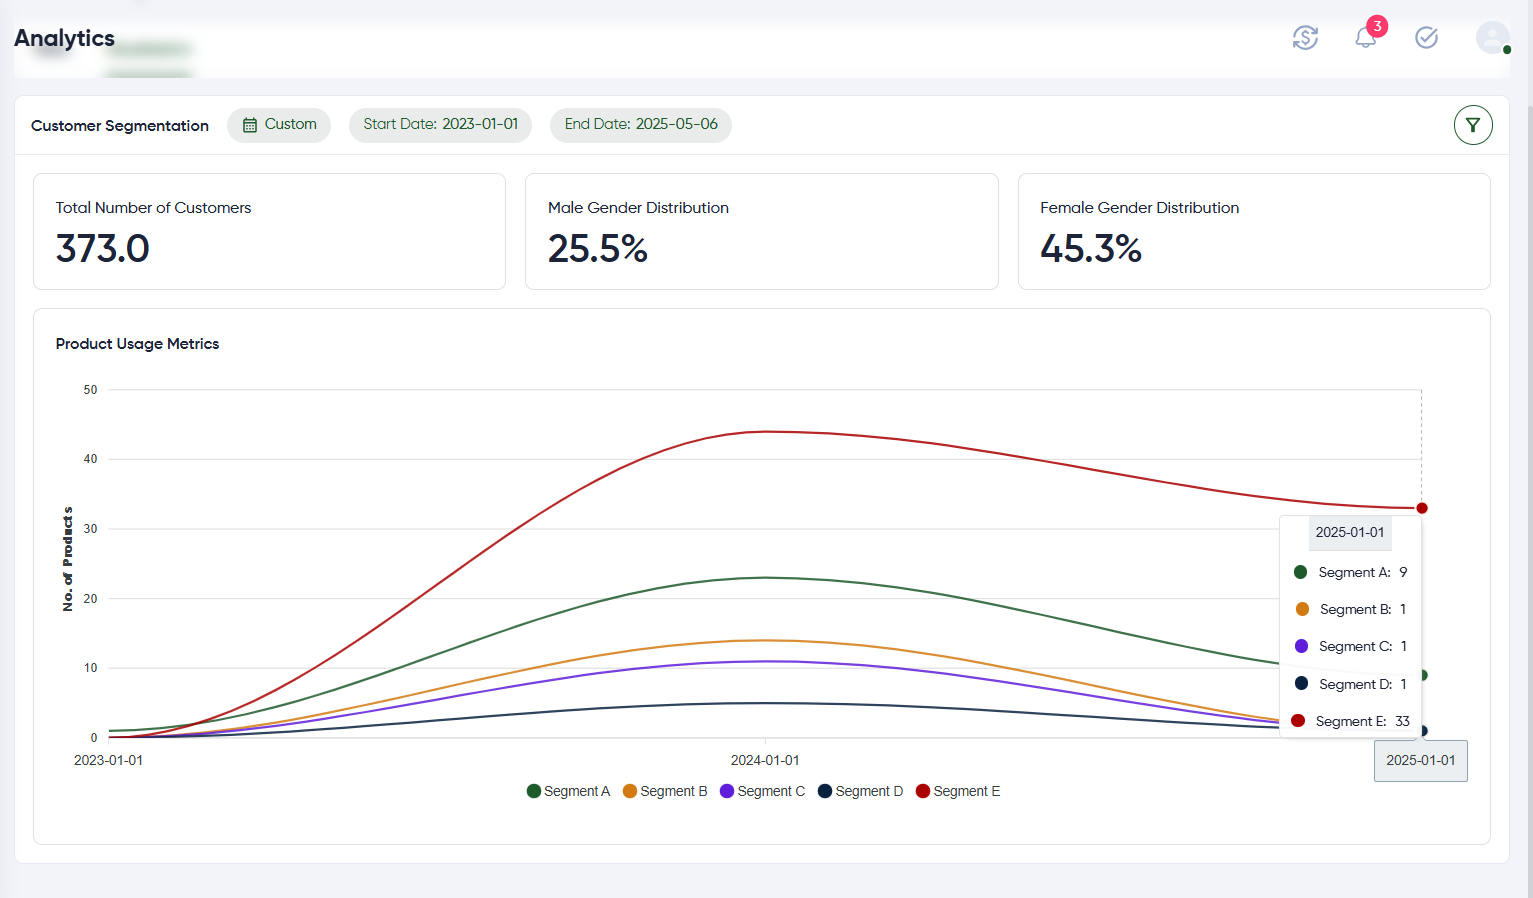Hide the Segment C line via legend
Viewport: 1533px width, 898px height.
(762, 791)
